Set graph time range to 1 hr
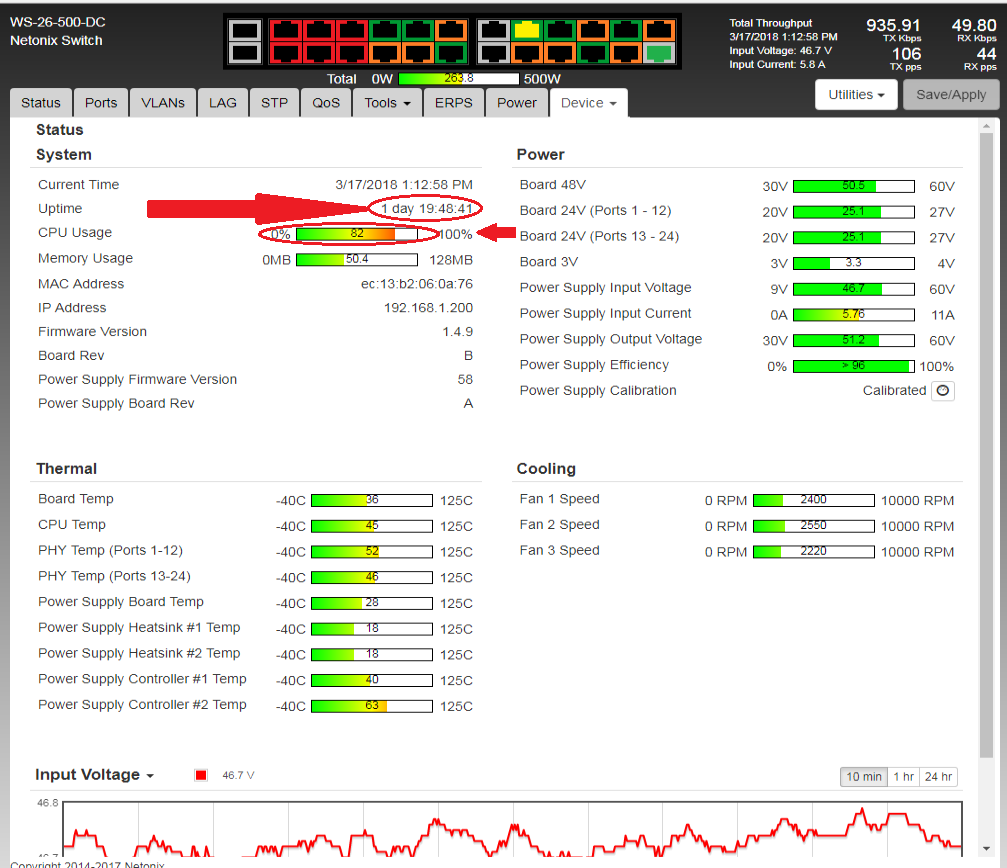Screen dimensions: 1007x868 903,777
